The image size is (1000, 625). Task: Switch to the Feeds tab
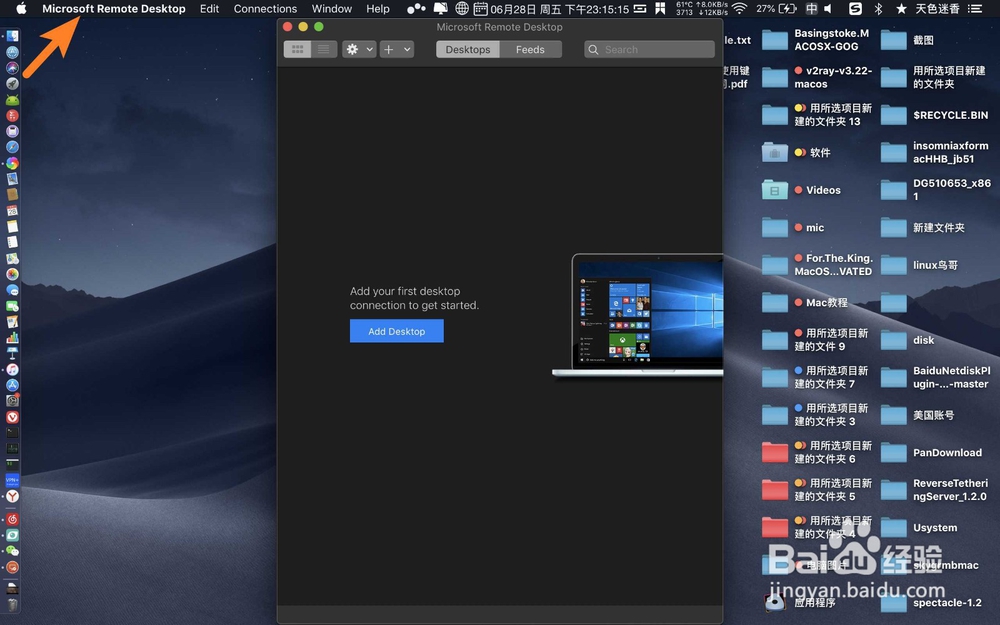(529, 48)
